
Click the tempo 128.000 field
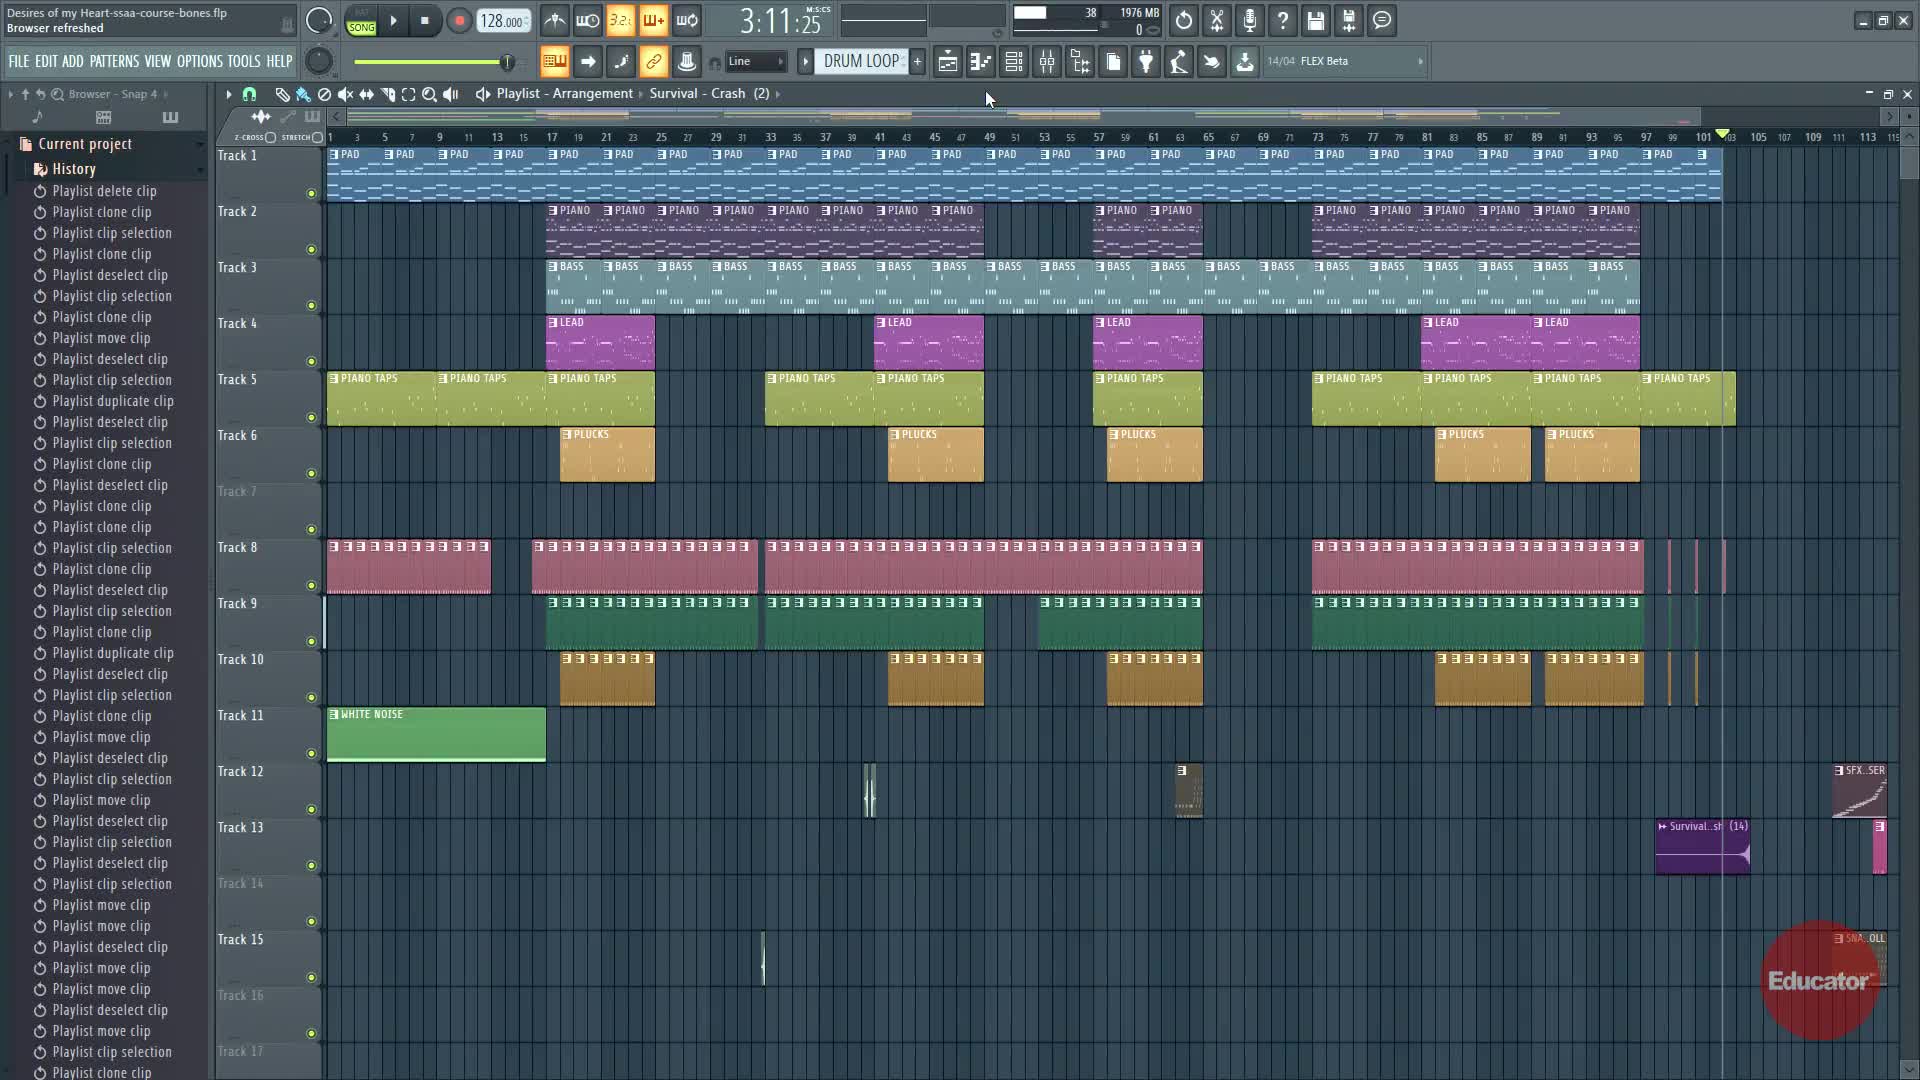point(503,21)
